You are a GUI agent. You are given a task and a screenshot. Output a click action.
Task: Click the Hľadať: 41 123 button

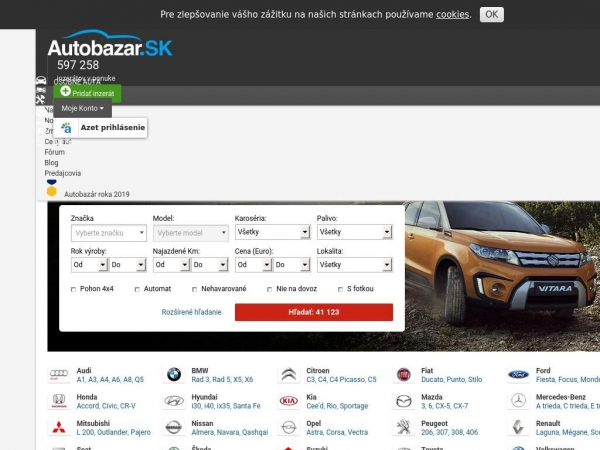[314, 312]
